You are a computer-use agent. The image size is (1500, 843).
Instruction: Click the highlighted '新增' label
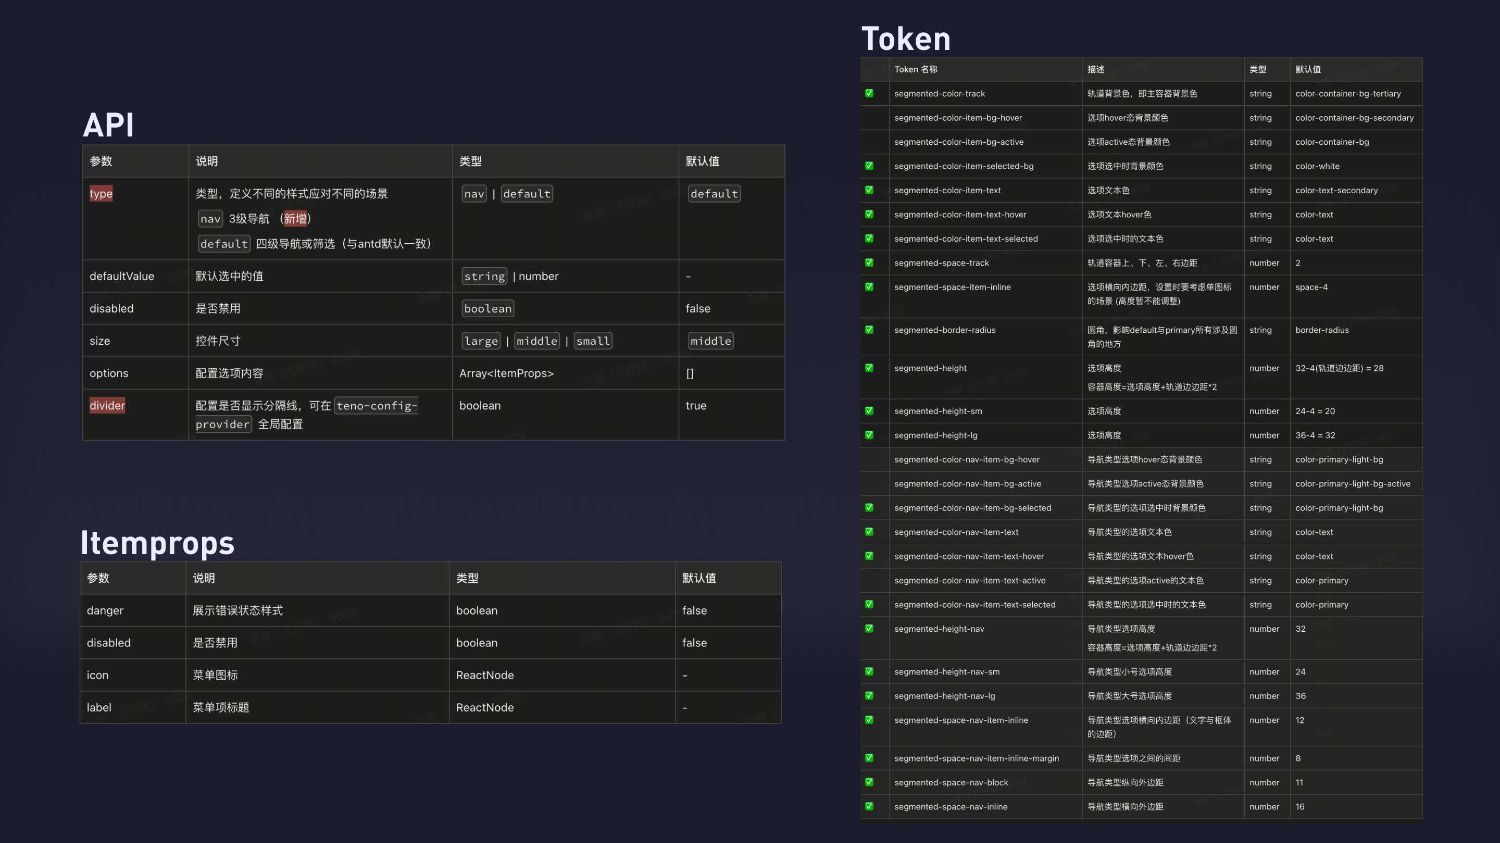tap(295, 219)
